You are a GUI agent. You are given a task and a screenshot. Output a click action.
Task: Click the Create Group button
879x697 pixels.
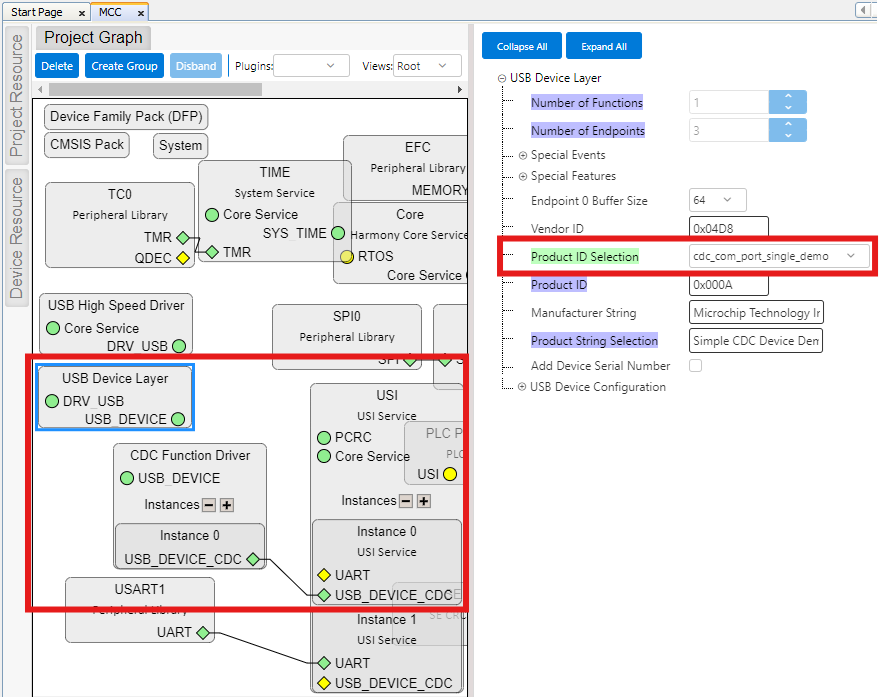click(x=124, y=66)
